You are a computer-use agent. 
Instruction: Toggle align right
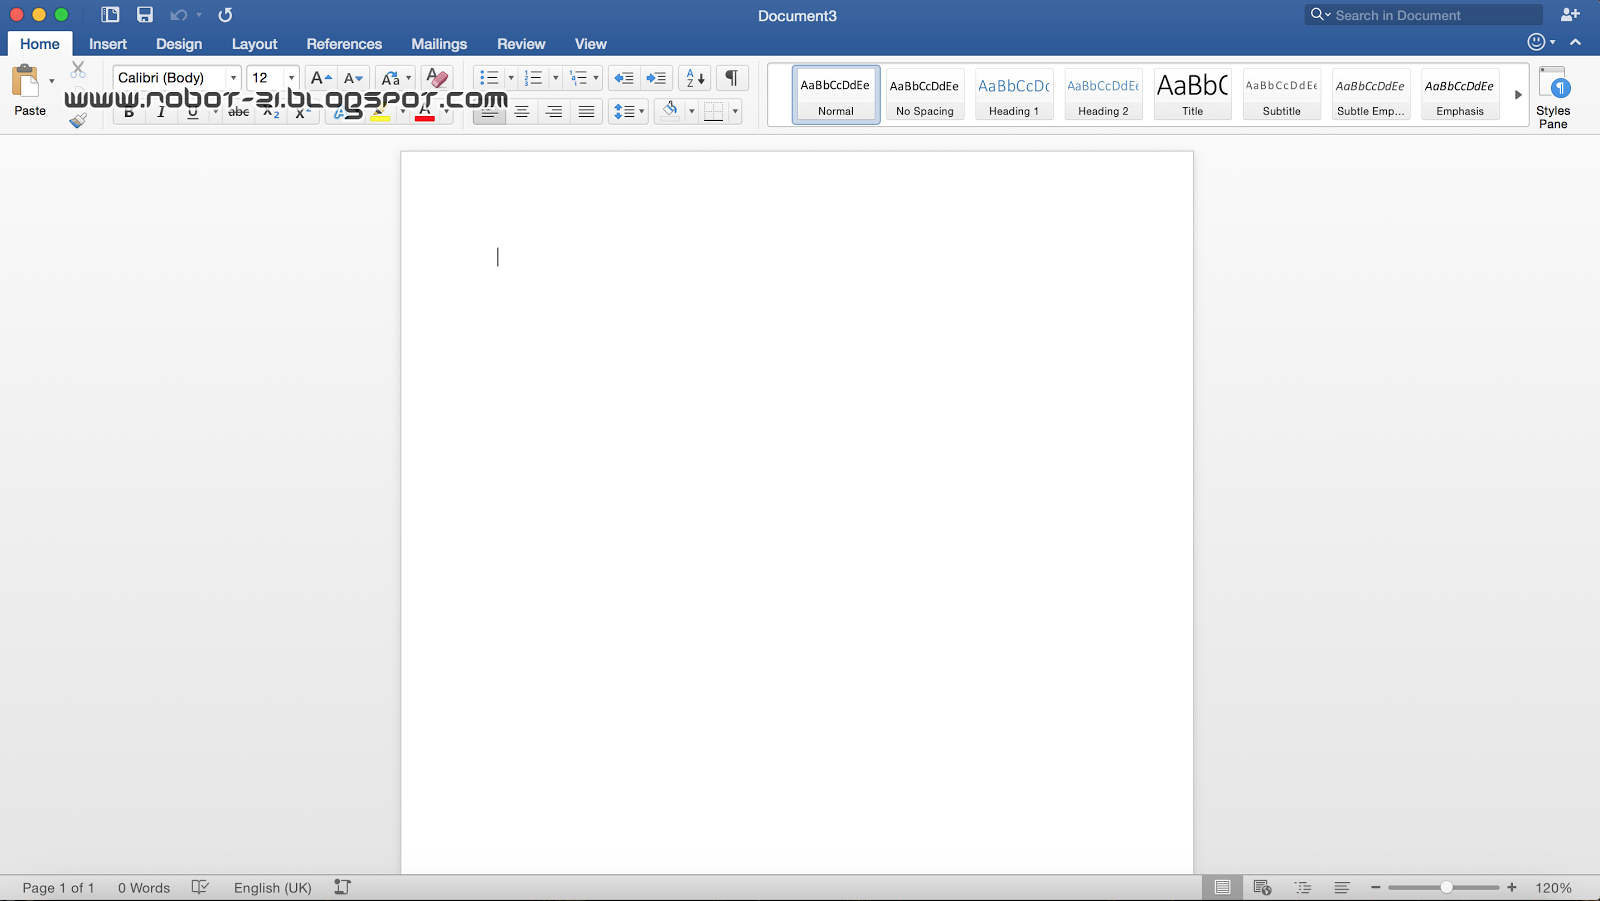[x=554, y=111]
